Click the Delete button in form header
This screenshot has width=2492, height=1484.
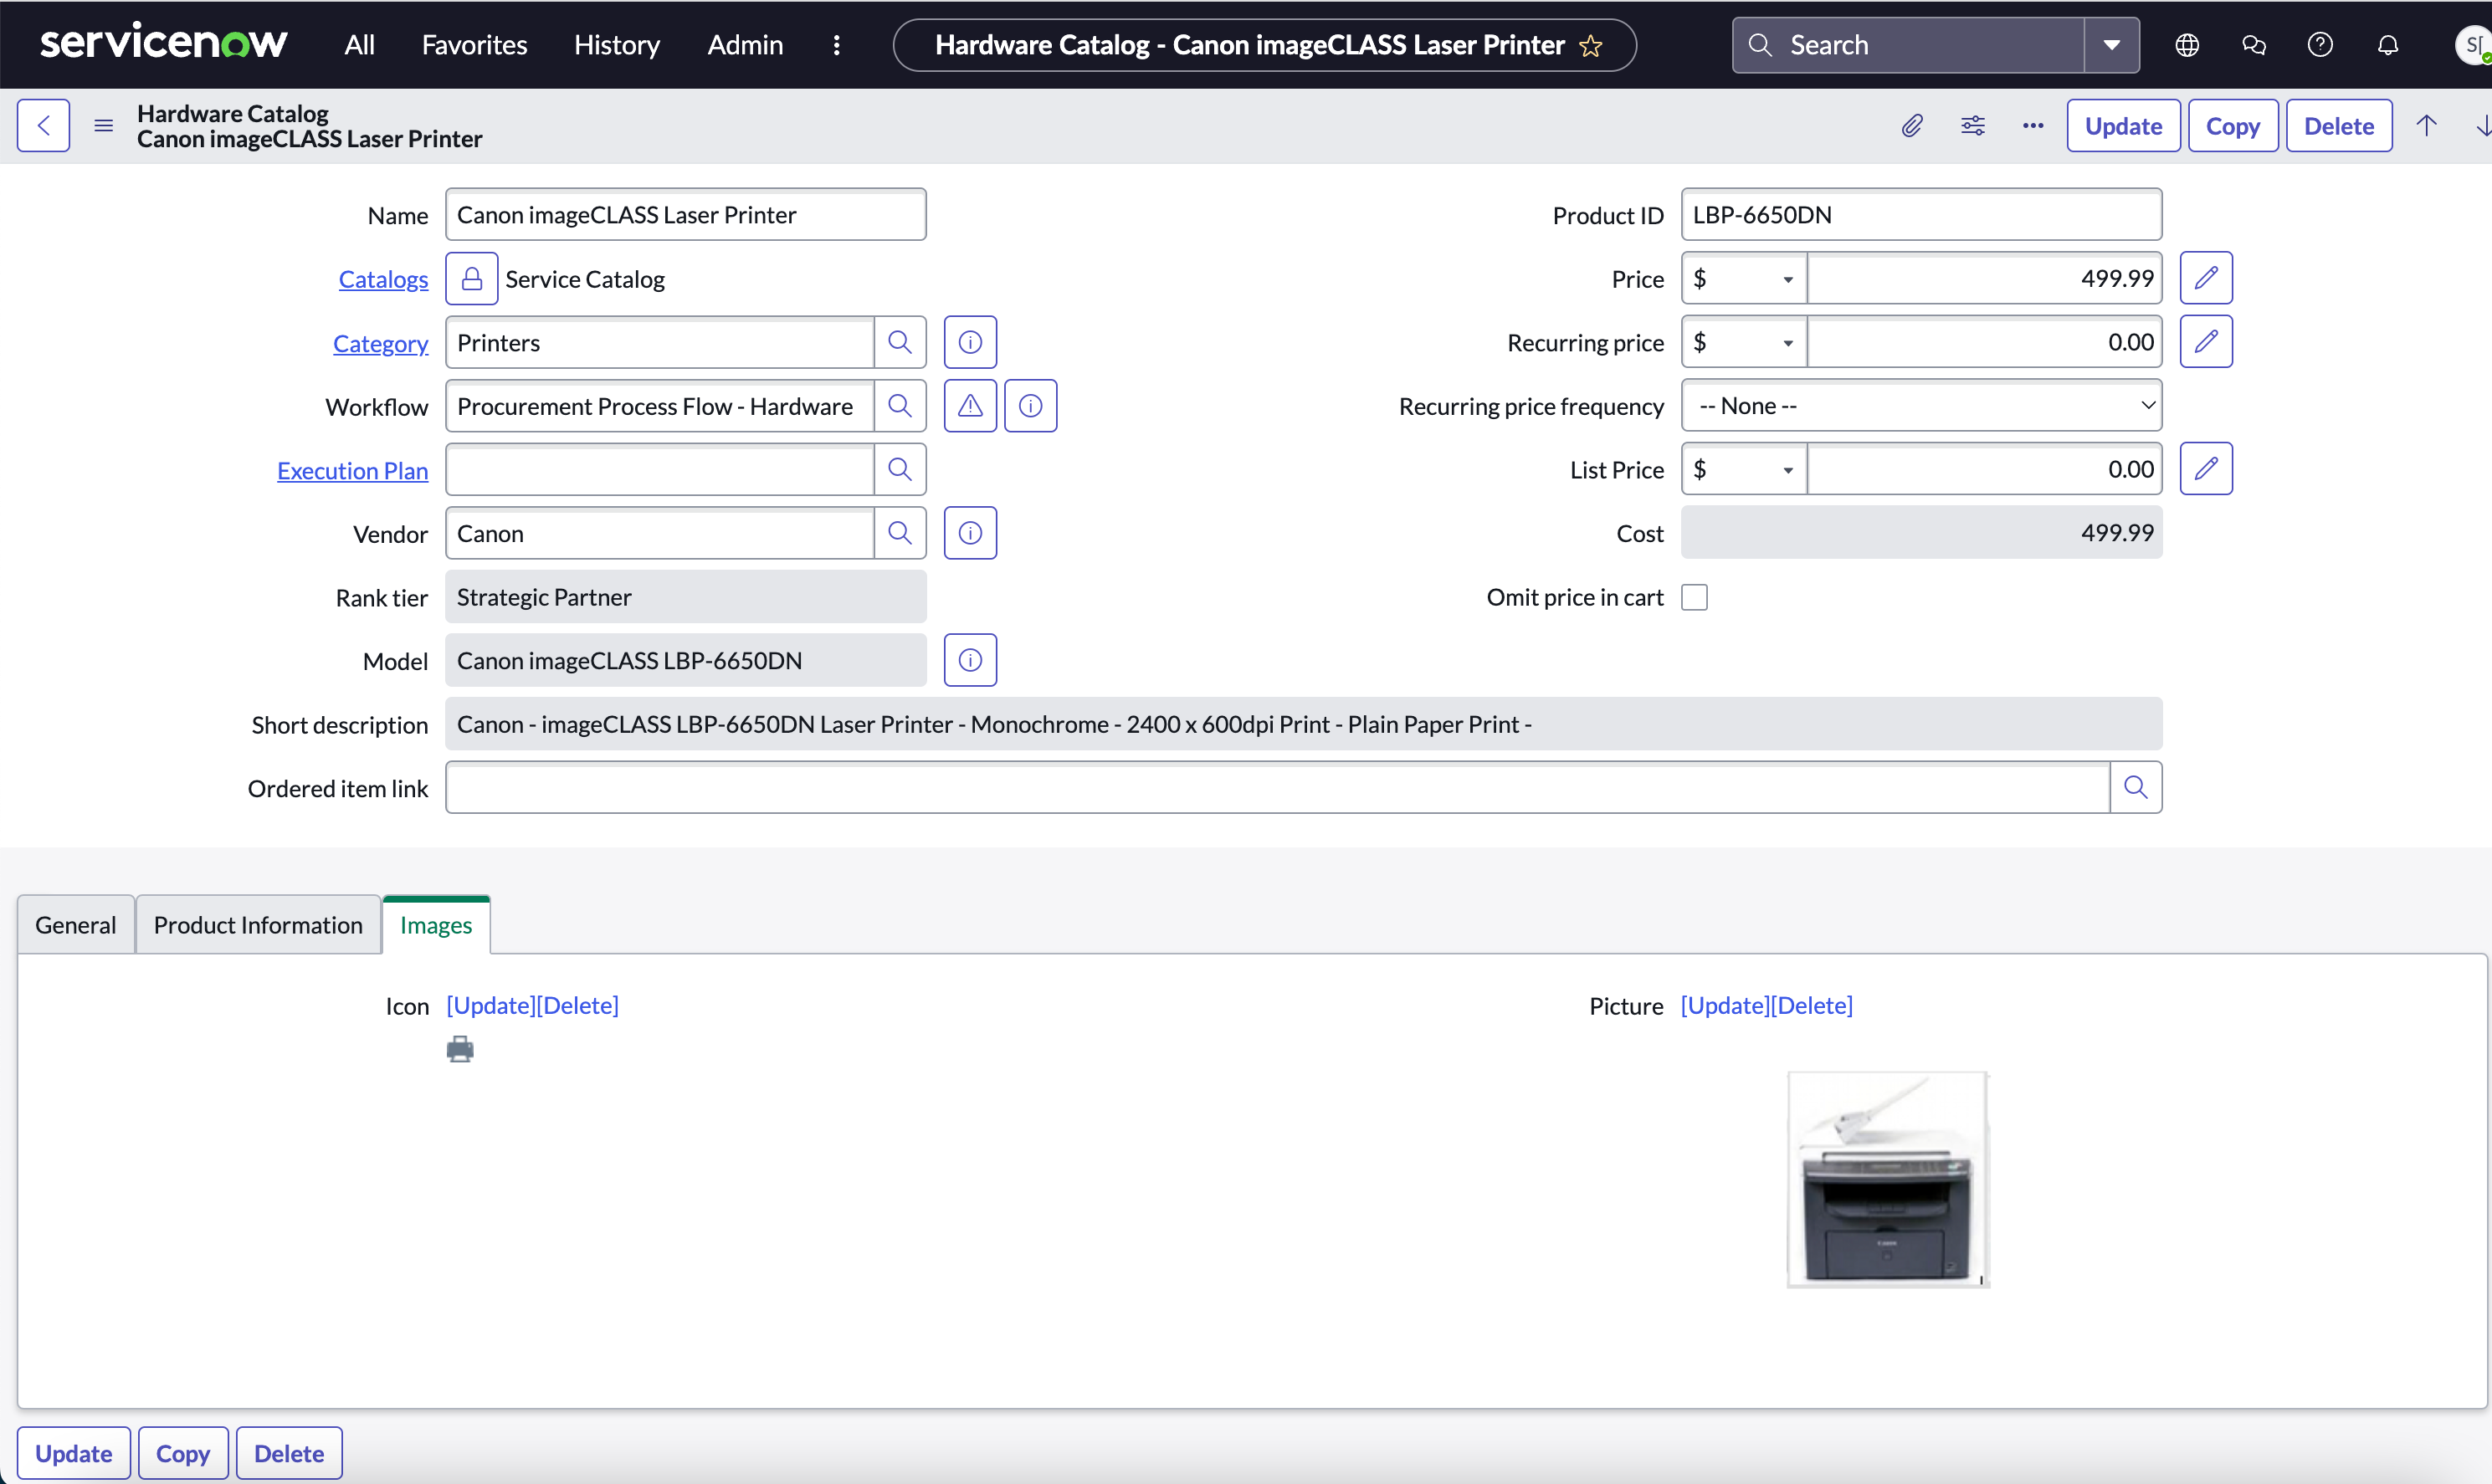2339,126
